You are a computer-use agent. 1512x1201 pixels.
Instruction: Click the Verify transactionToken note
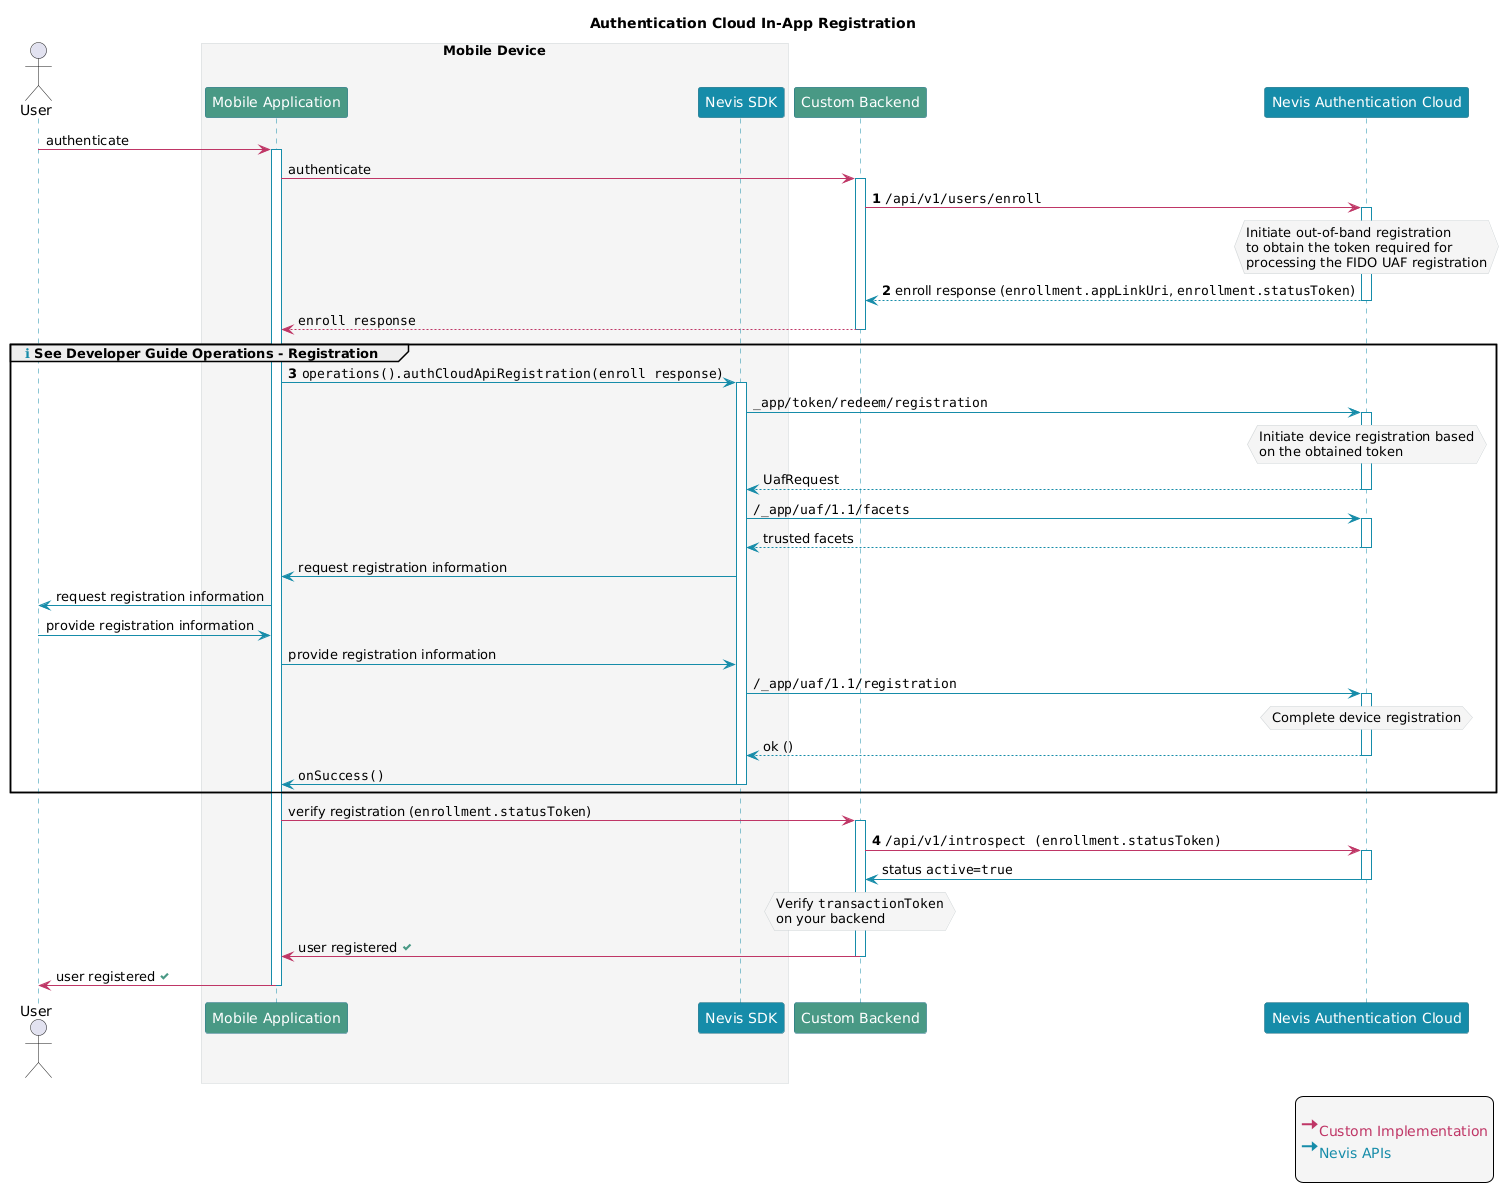coord(860,911)
